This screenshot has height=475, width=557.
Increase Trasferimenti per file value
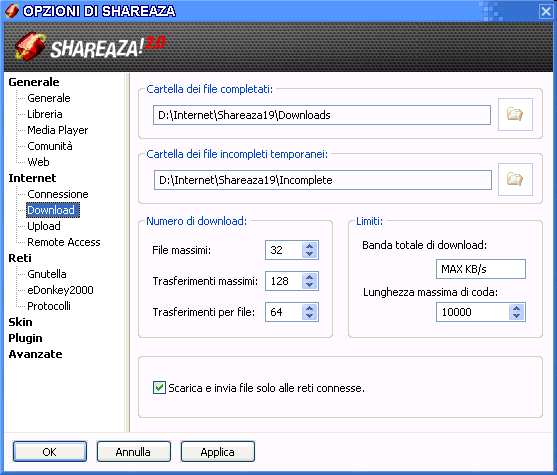pos(309,308)
